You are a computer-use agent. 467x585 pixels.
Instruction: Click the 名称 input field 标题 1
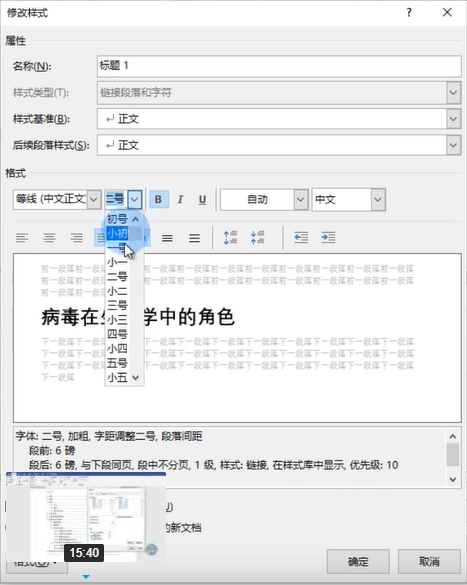(x=279, y=66)
